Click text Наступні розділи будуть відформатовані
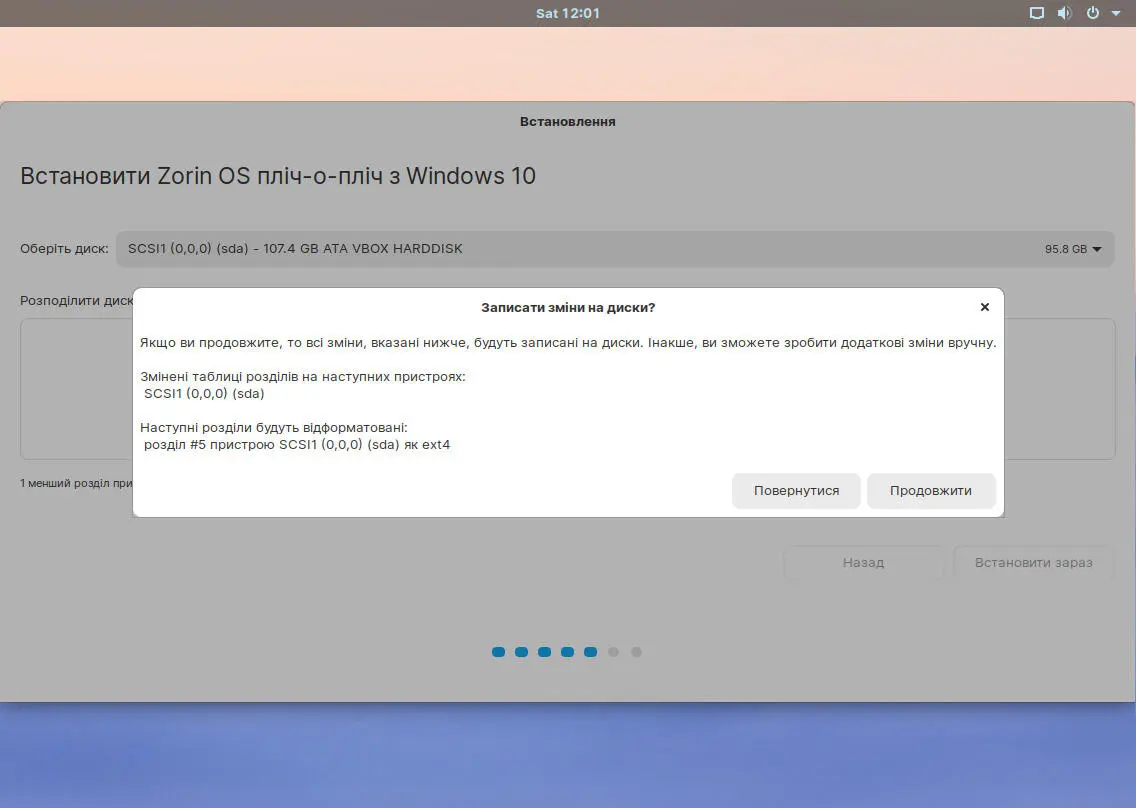1136x808 pixels. (274, 428)
